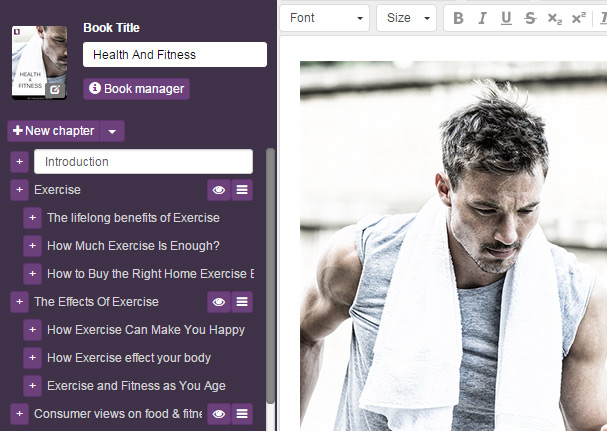Viewport: 607px width, 431px height.
Task: Open The Effects Of Exercise menu icon
Action: (x=243, y=301)
